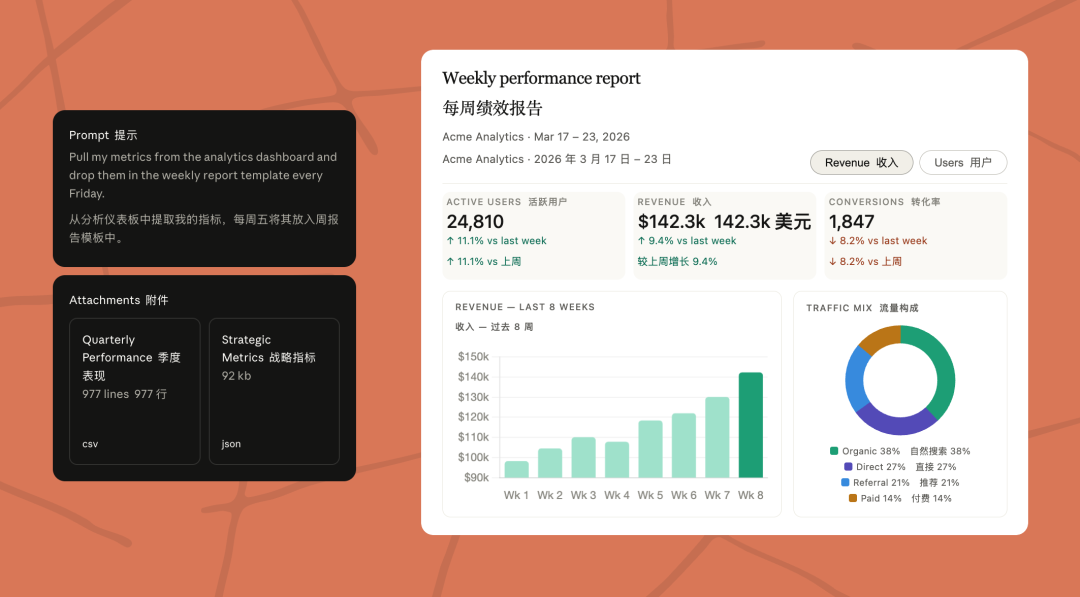Select the Revenue 收入 toggle pill
Image resolution: width=1080 pixels, height=597 pixels.
(861, 163)
